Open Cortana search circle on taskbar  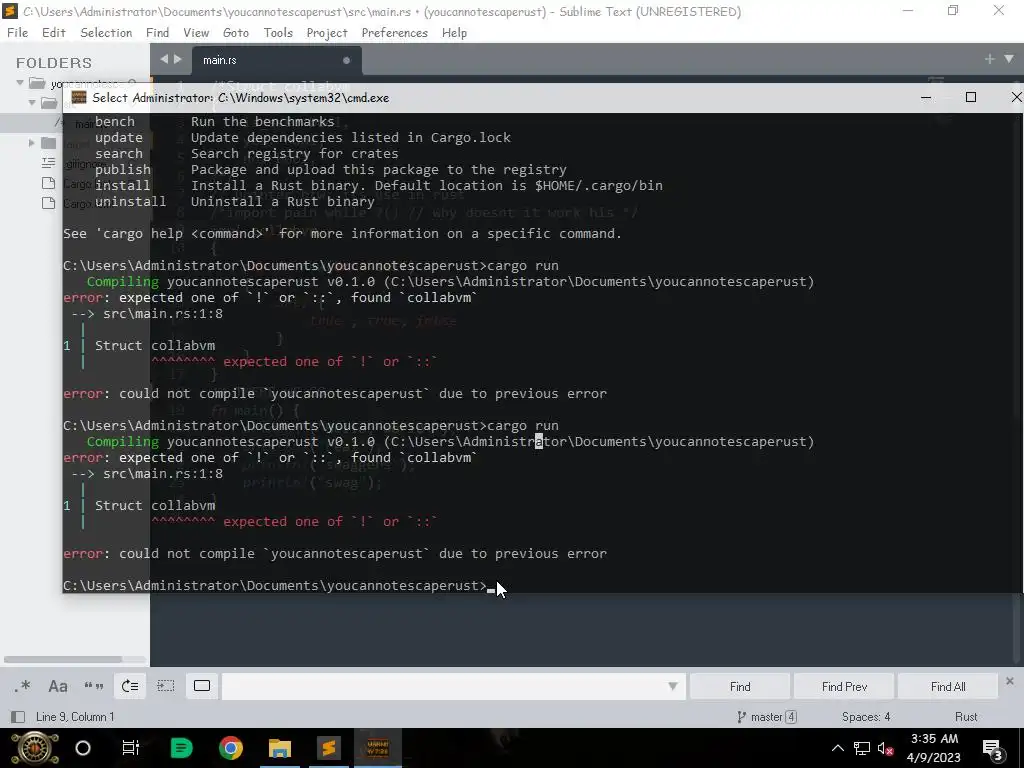pos(83,748)
